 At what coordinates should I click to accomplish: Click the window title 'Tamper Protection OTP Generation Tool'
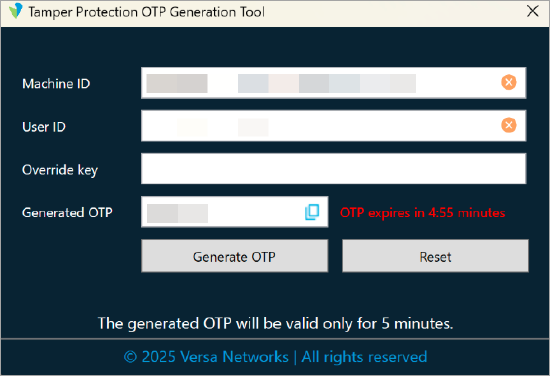(147, 12)
